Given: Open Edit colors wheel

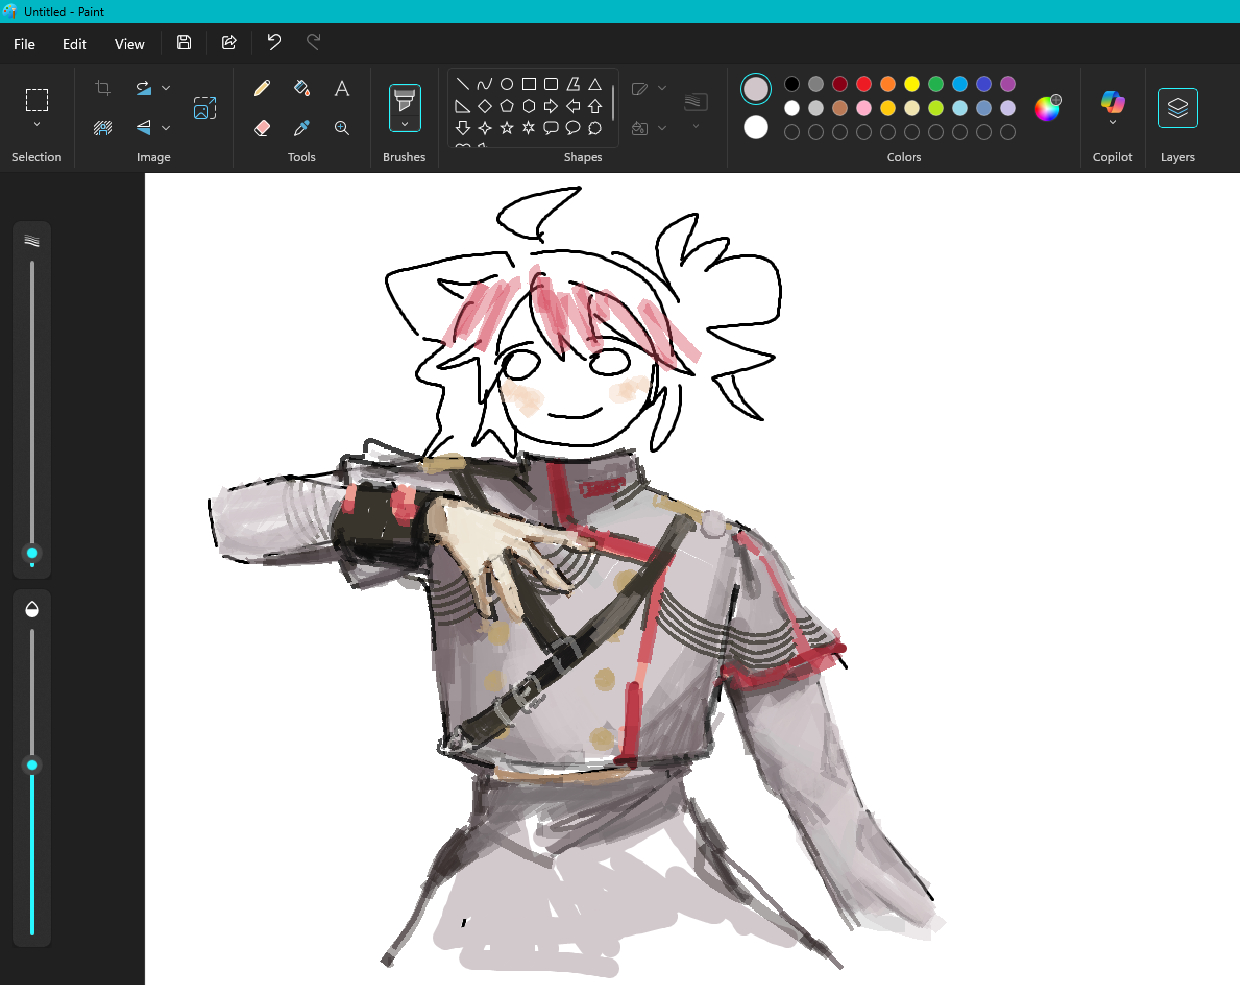Looking at the screenshot, I should tap(1047, 108).
